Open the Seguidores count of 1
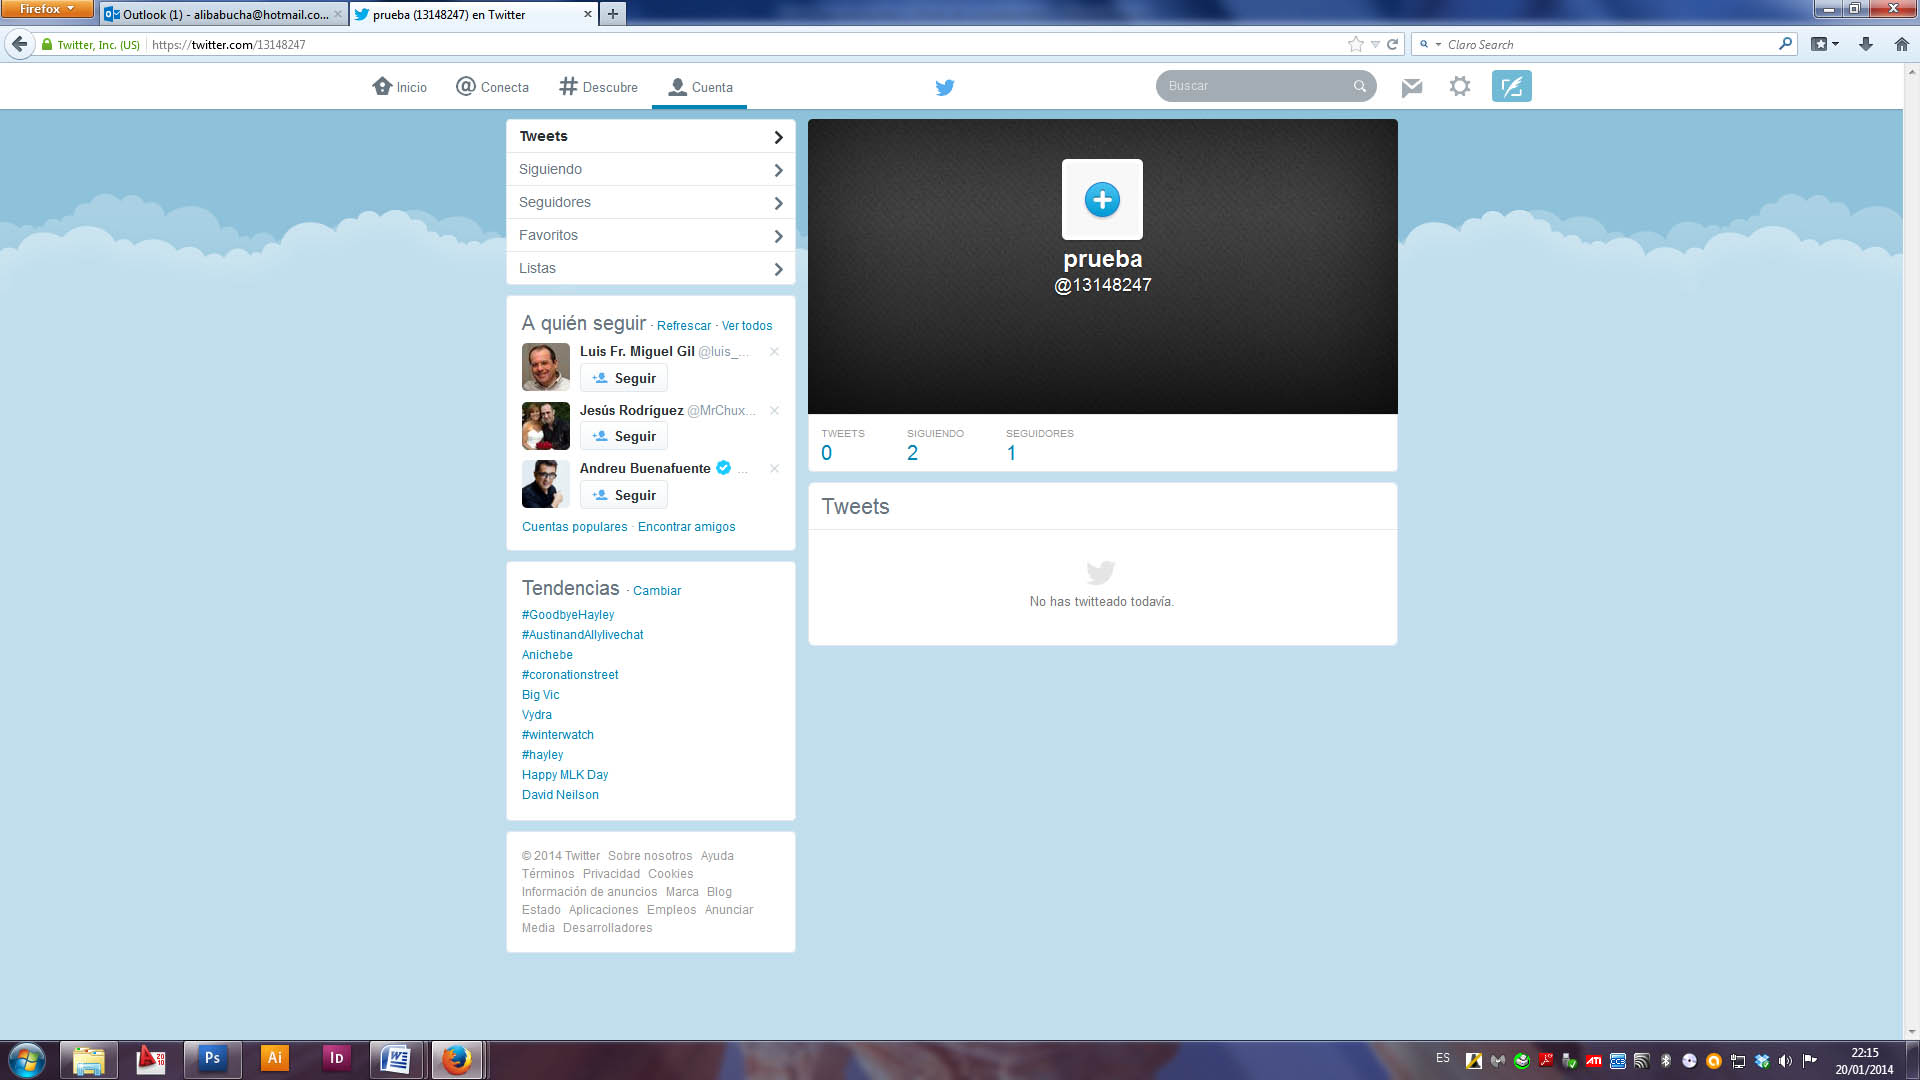 point(1011,453)
